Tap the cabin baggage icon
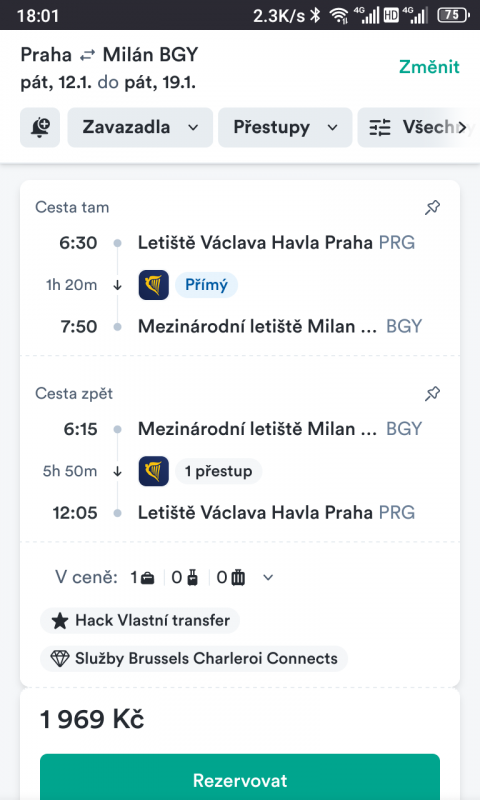This screenshot has width=480, height=800. 192,578
